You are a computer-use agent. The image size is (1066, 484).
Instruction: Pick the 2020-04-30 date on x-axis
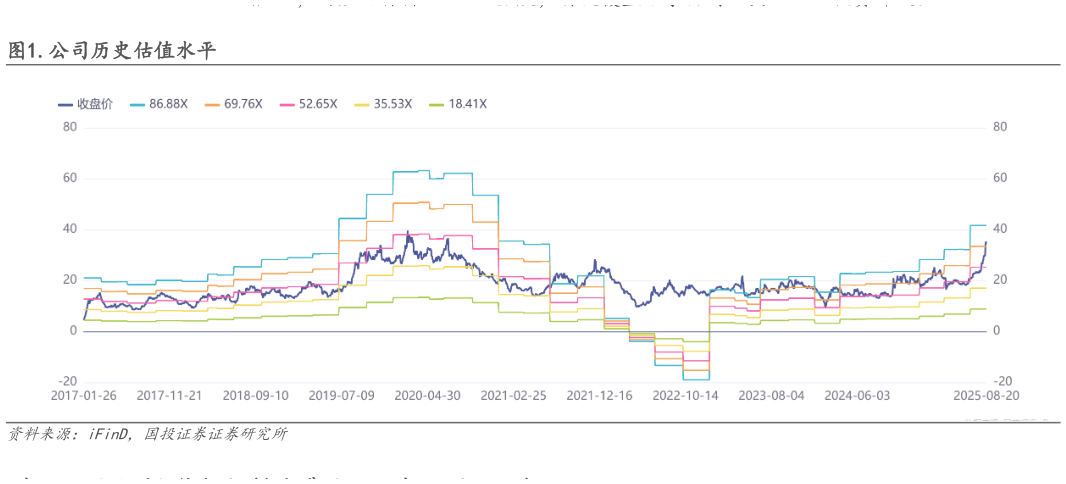(427, 395)
